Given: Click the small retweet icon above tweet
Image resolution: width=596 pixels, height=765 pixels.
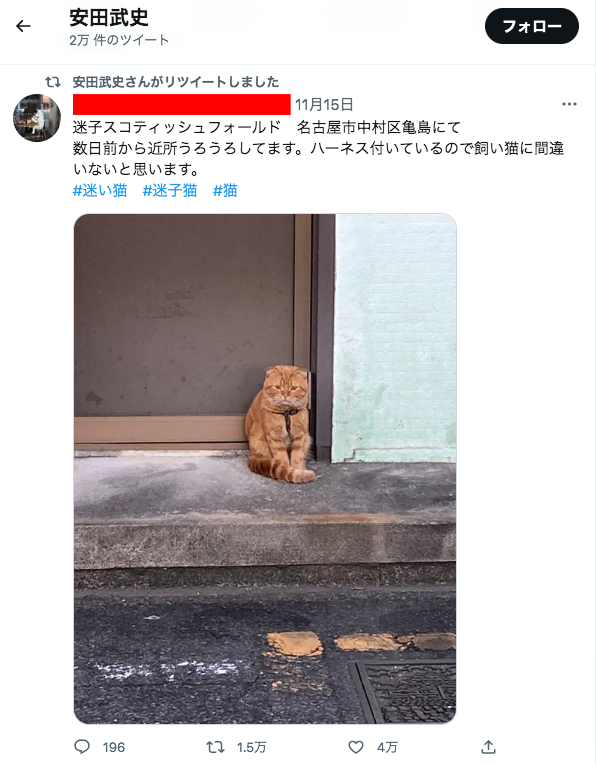Looking at the screenshot, I should (53, 82).
